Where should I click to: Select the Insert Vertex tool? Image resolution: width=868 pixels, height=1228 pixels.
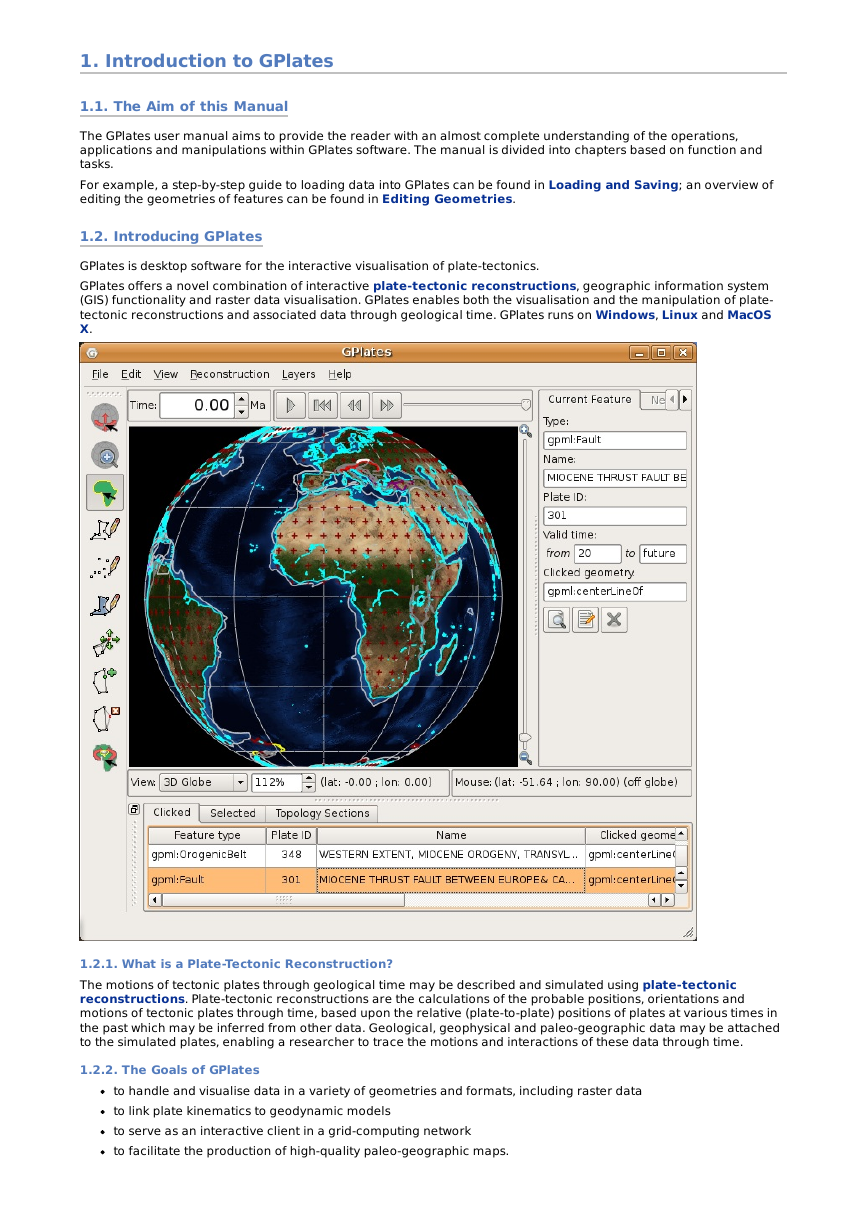click(x=105, y=681)
